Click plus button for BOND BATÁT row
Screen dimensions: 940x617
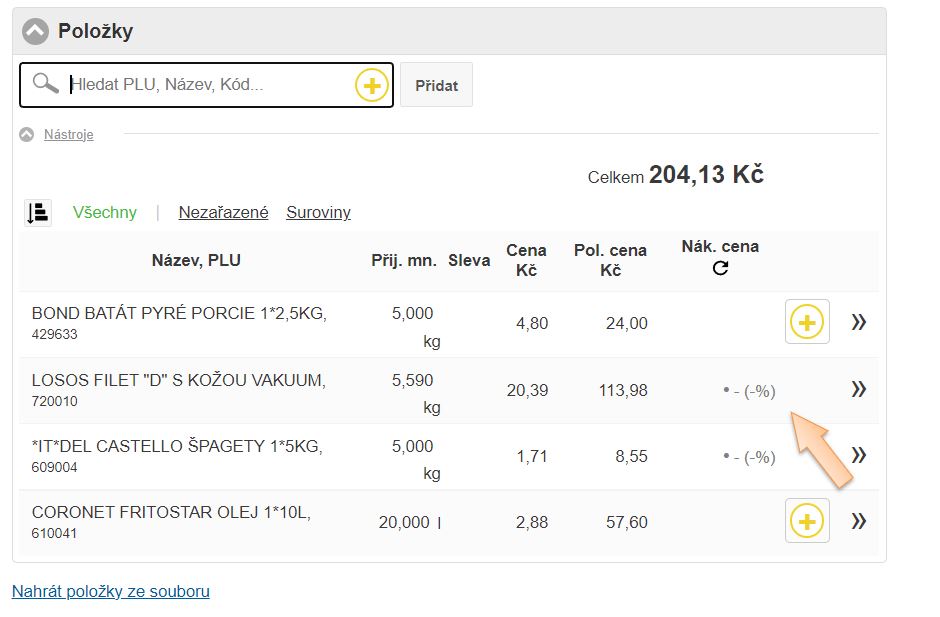(x=807, y=322)
